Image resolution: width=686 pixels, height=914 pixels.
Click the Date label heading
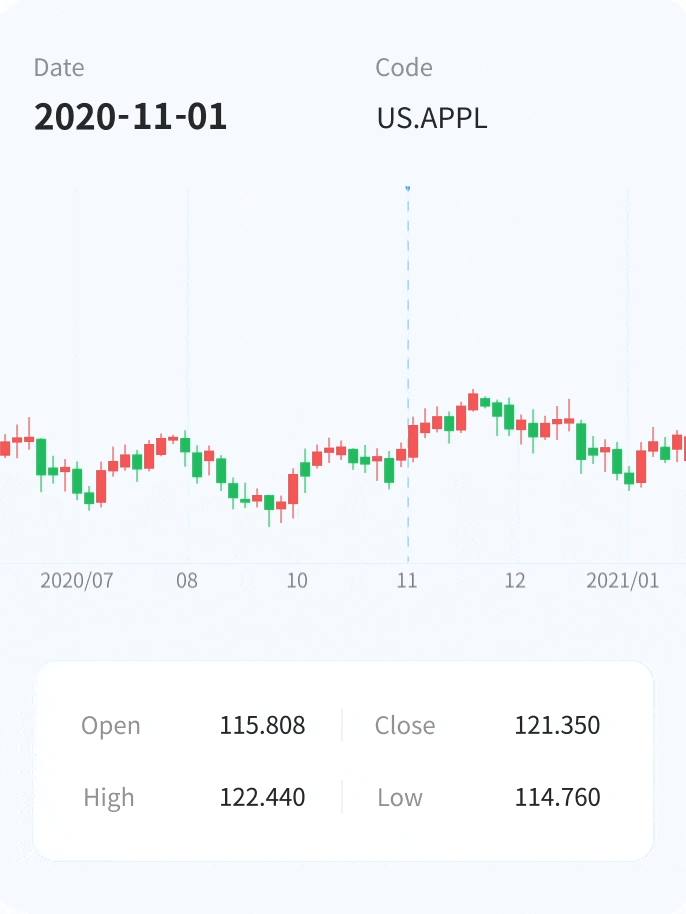coord(59,68)
